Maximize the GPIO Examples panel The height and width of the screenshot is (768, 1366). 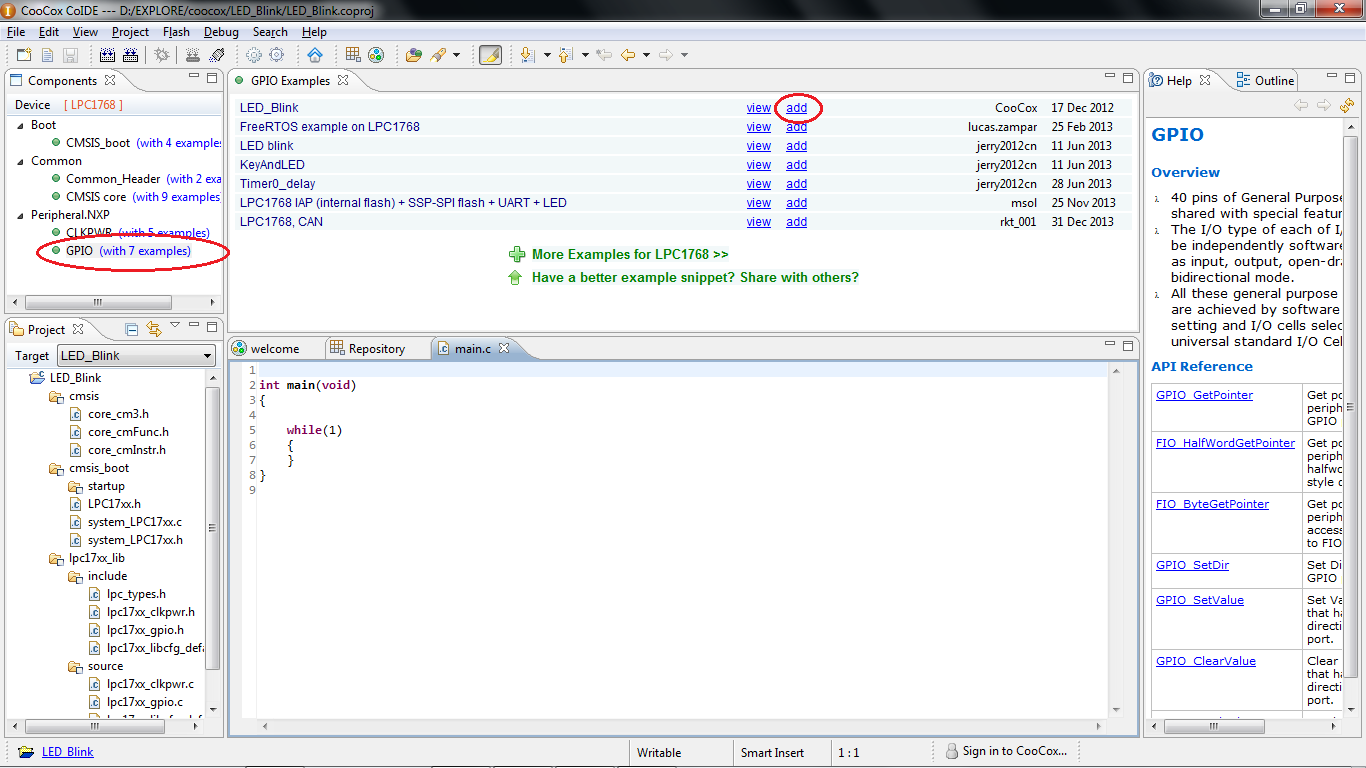pyautogui.click(x=1128, y=77)
